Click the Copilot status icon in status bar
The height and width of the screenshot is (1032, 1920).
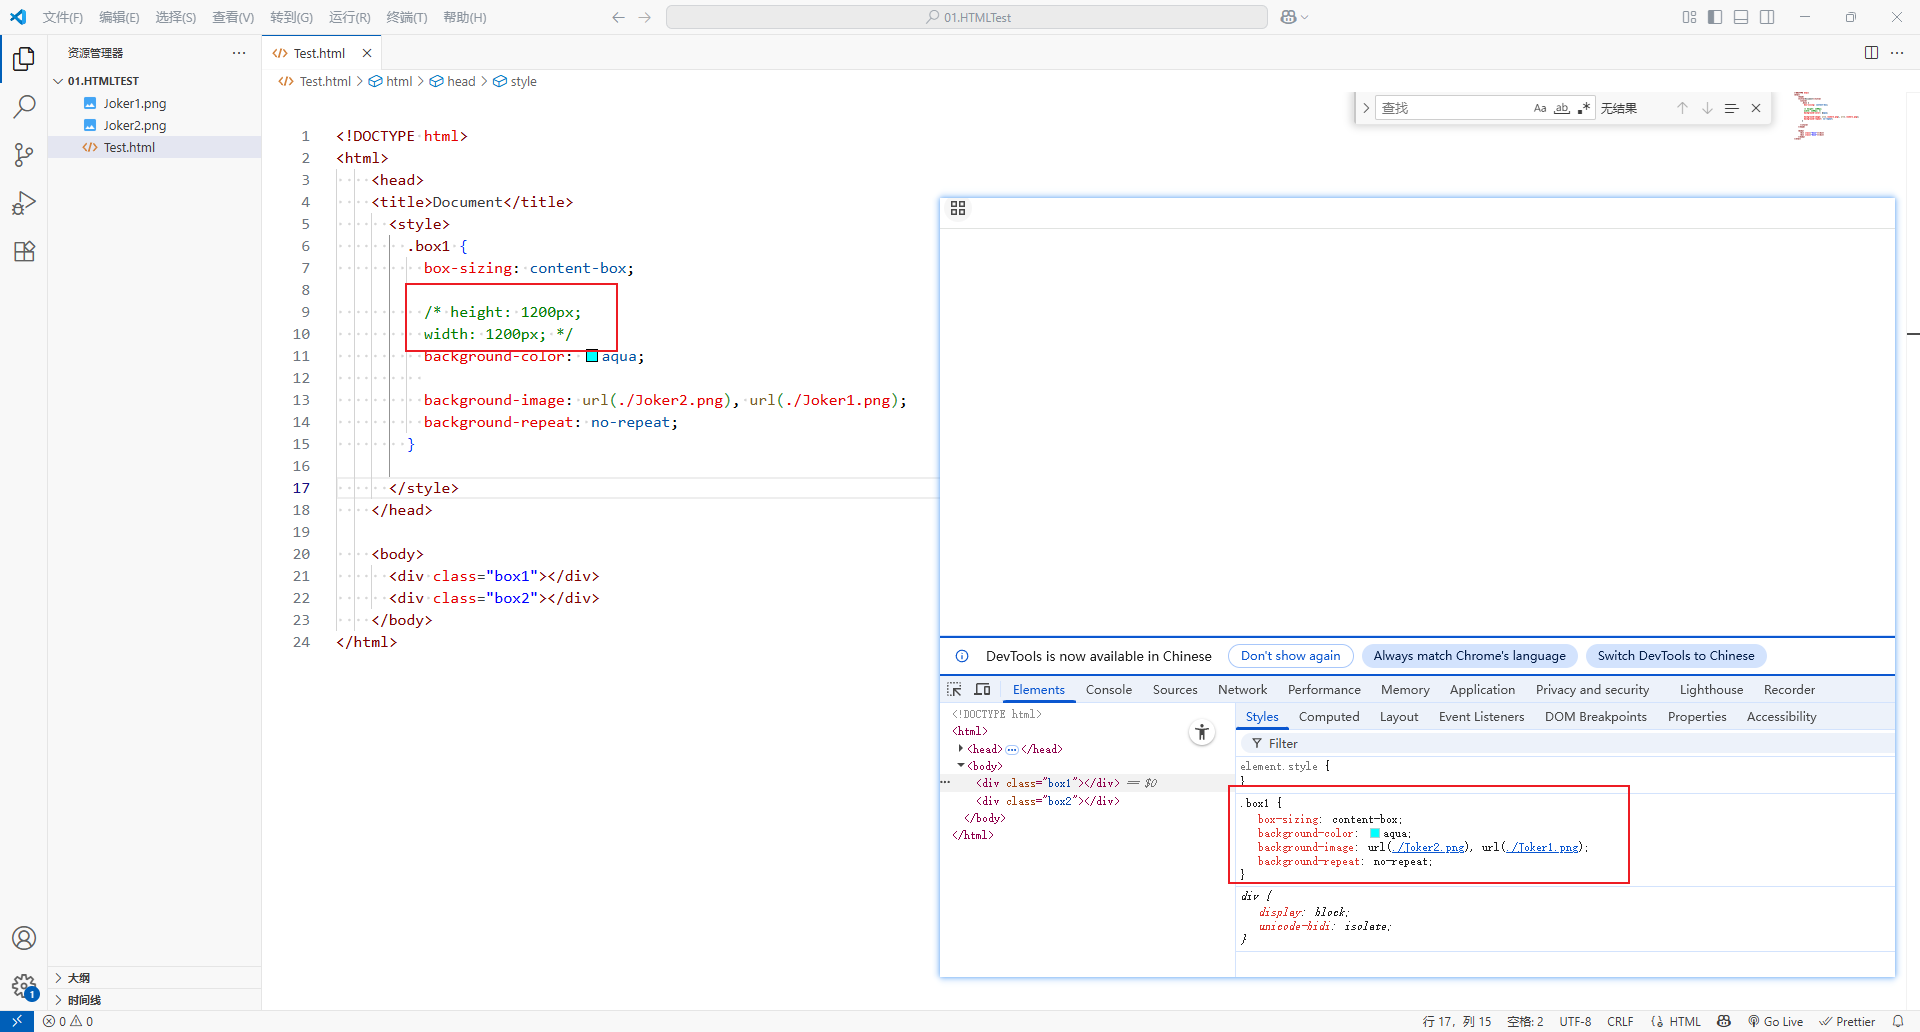click(x=1724, y=1021)
